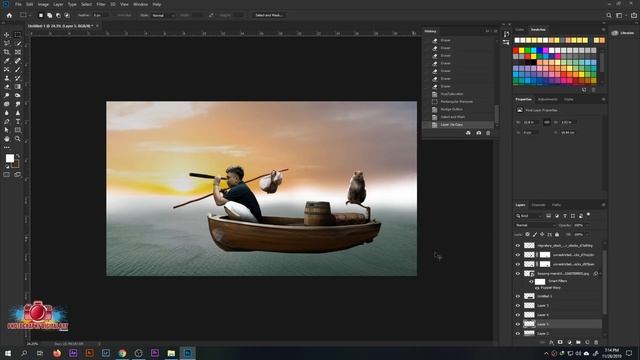The width and height of the screenshot is (640, 360).
Task: Open the layer blend mode Normal dropdown
Action: 535,225
